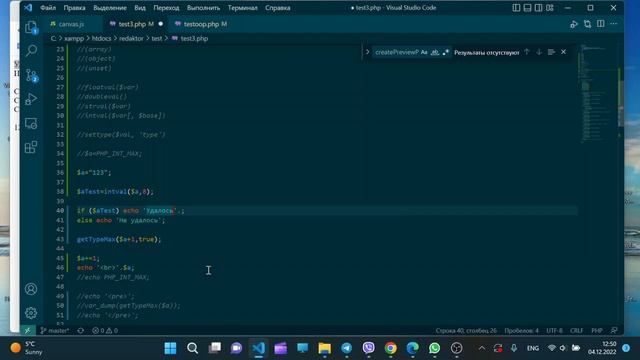
Task: Open the Выделение menu
Action: point(110,8)
